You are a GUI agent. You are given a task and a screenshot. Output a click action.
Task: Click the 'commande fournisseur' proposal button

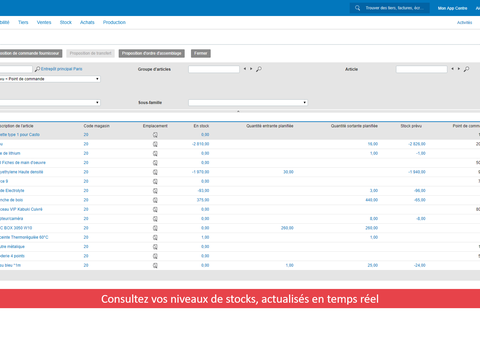click(x=31, y=53)
